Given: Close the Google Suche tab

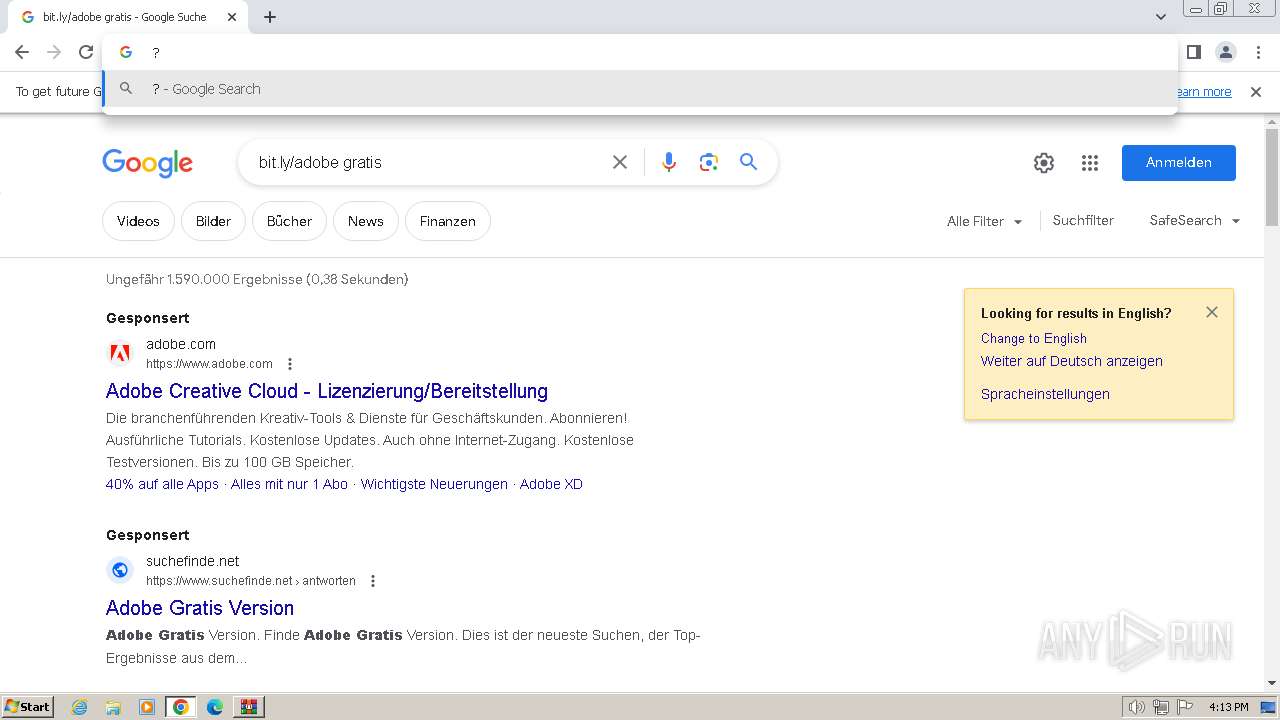Looking at the screenshot, I should [232, 17].
